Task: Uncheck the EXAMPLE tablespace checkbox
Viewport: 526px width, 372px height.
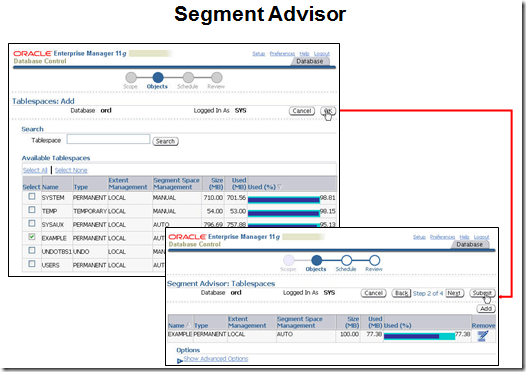Action: pos(32,237)
